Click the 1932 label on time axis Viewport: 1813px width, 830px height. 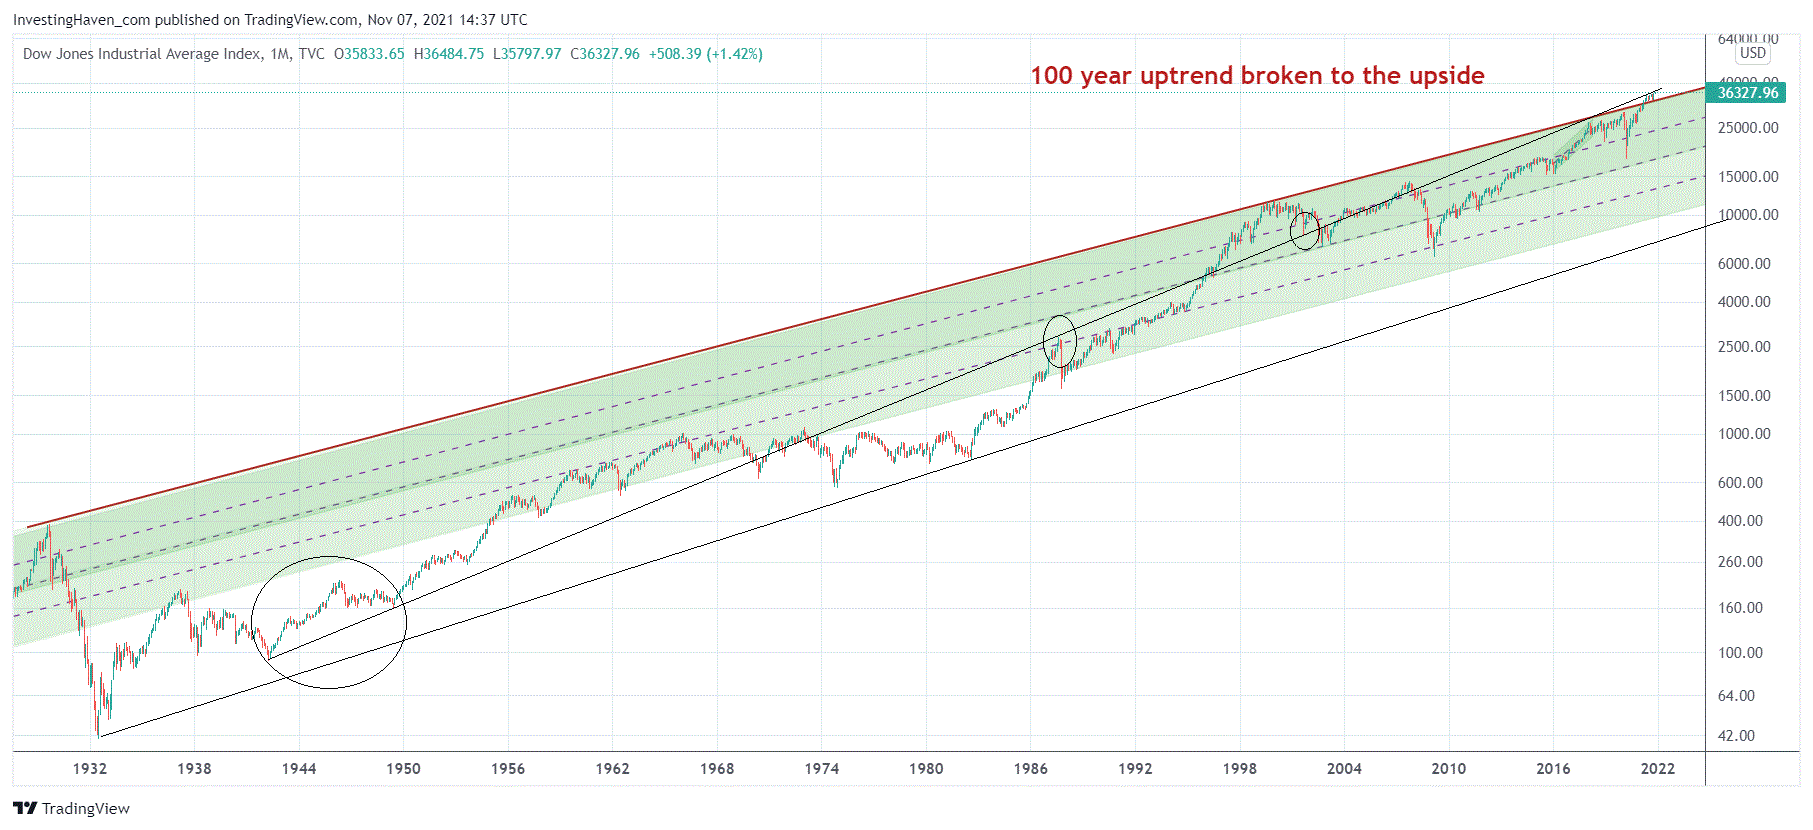tap(90, 768)
